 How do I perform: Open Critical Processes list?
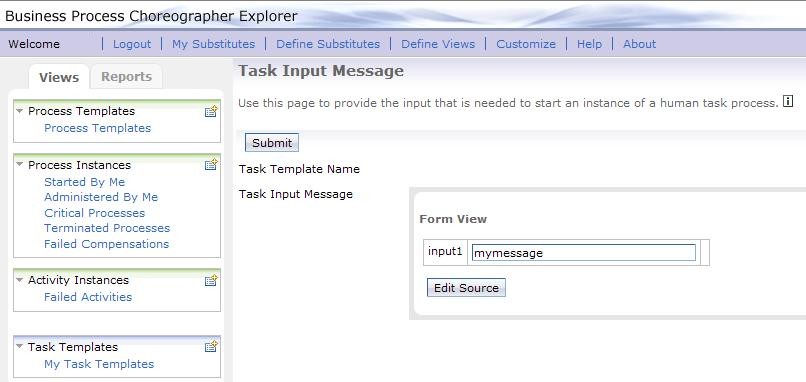tap(95, 213)
